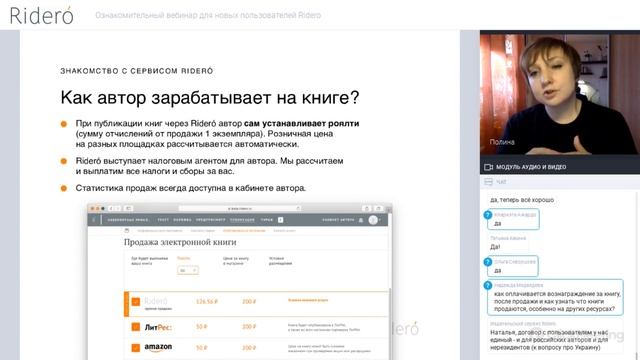This screenshot has width=640, height=360.
Task: Click the Полина name label on the video
Action: [x=502, y=142]
